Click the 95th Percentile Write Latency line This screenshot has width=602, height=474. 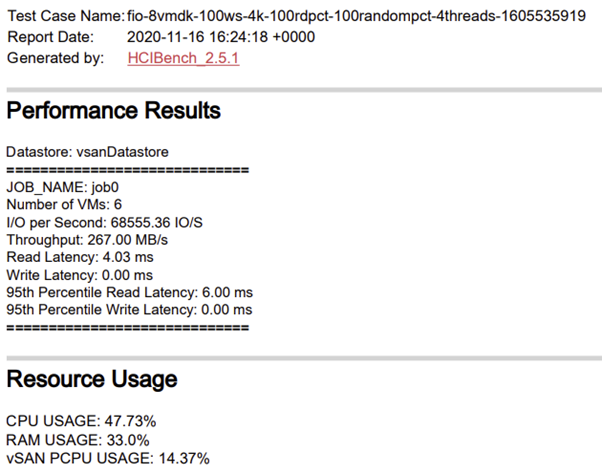[x=130, y=310]
